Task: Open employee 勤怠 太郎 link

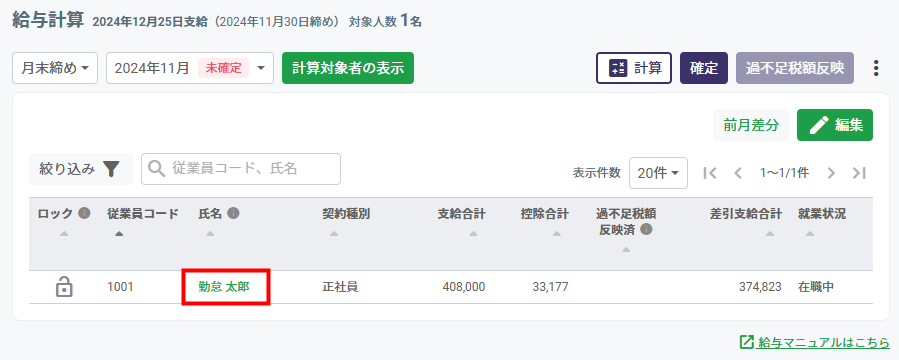Action: tap(224, 287)
